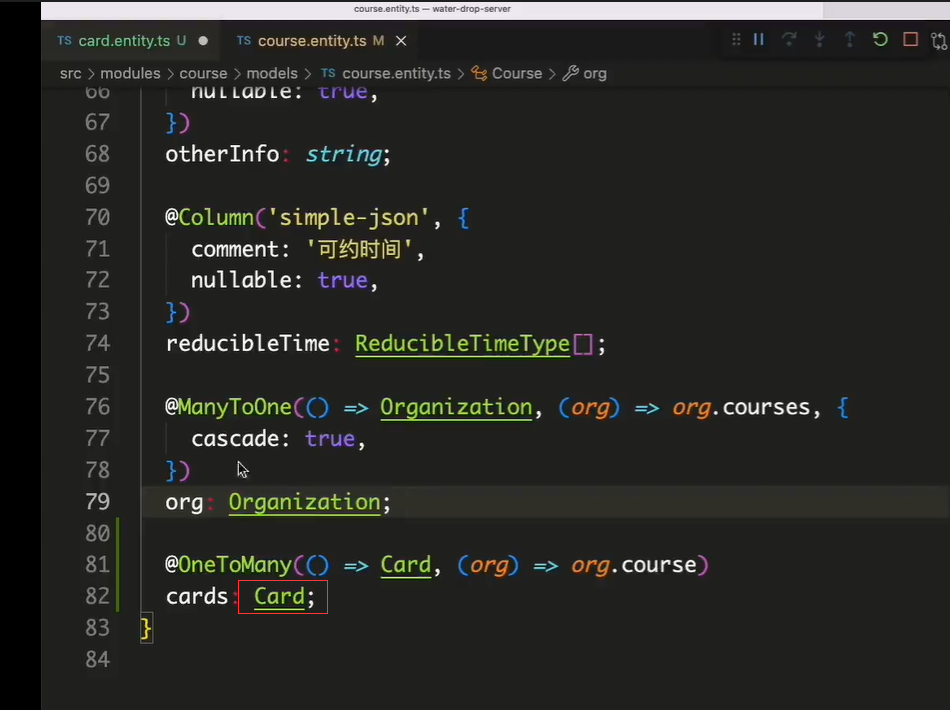Click the otherInfo property name

[222, 154]
